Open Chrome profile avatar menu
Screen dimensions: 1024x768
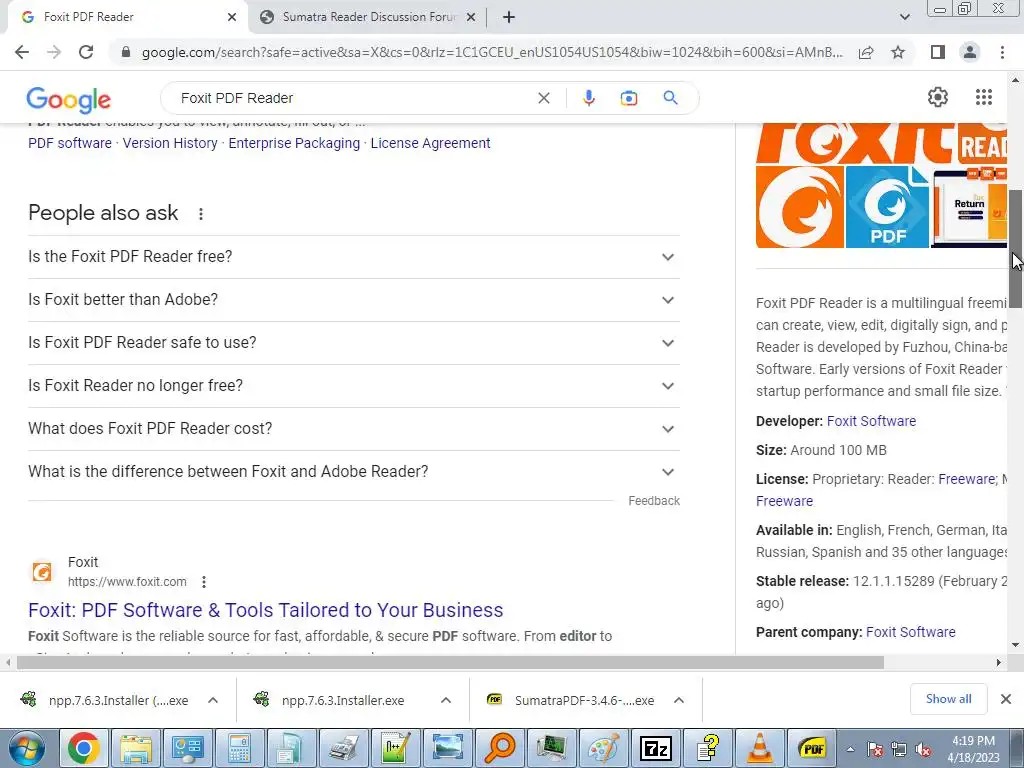click(970, 52)
